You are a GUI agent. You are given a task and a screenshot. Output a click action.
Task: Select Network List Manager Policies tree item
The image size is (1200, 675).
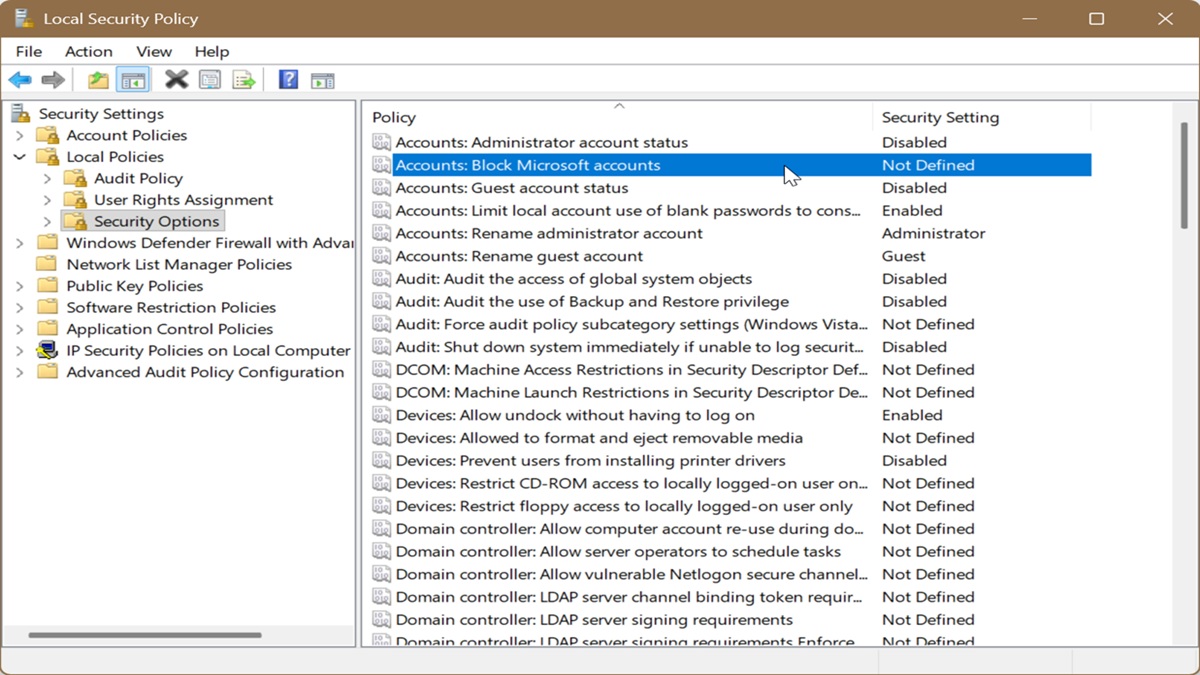(179, 264)
